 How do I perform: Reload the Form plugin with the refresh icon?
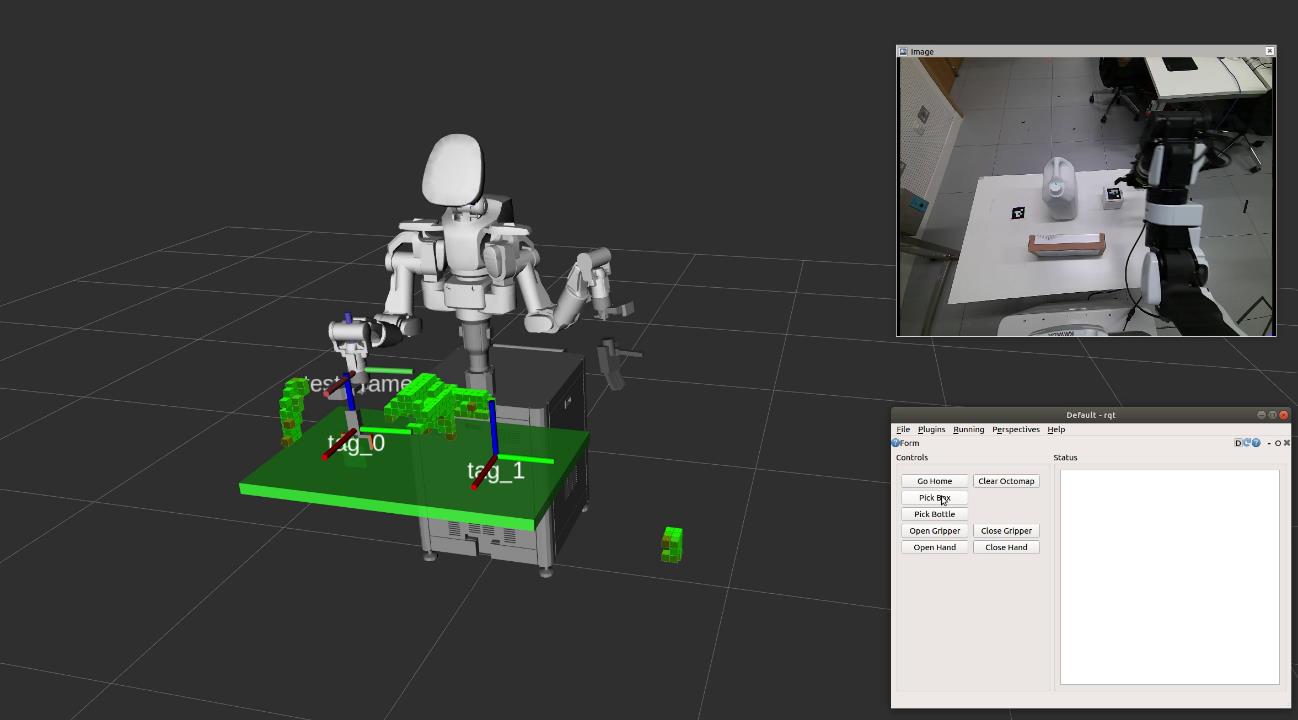1247,443
